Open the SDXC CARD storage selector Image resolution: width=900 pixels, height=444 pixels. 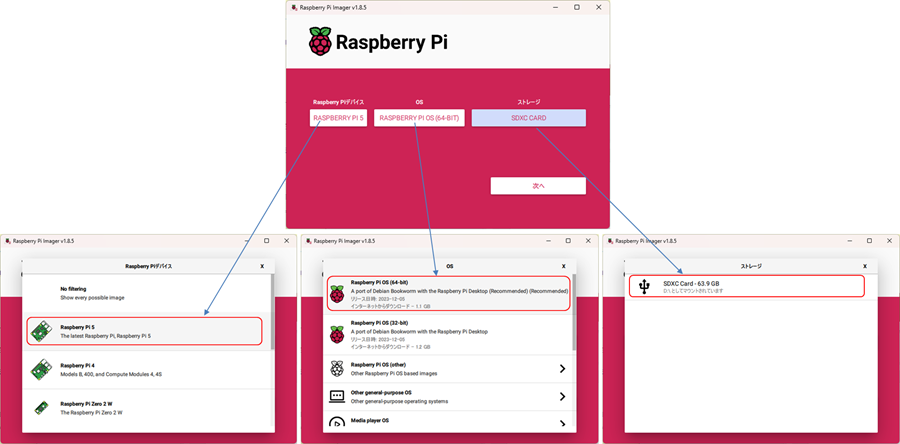[528, 118]
